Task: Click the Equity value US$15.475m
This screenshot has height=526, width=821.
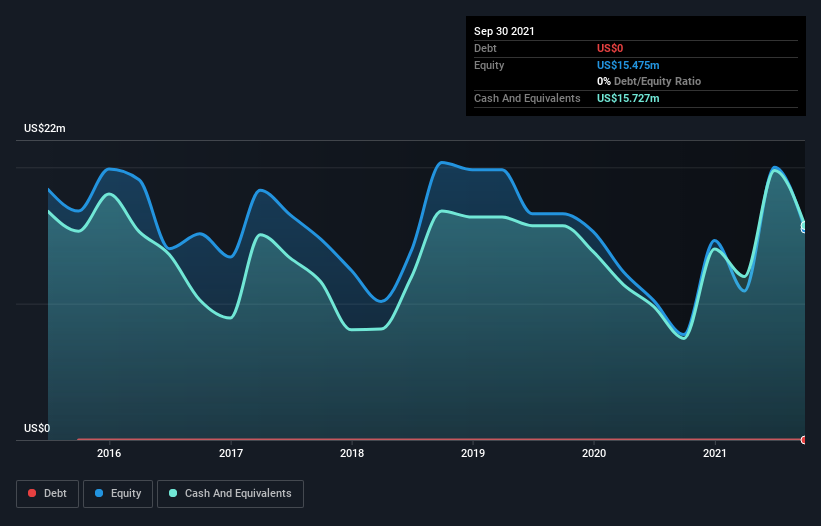Action: (628, 65)
